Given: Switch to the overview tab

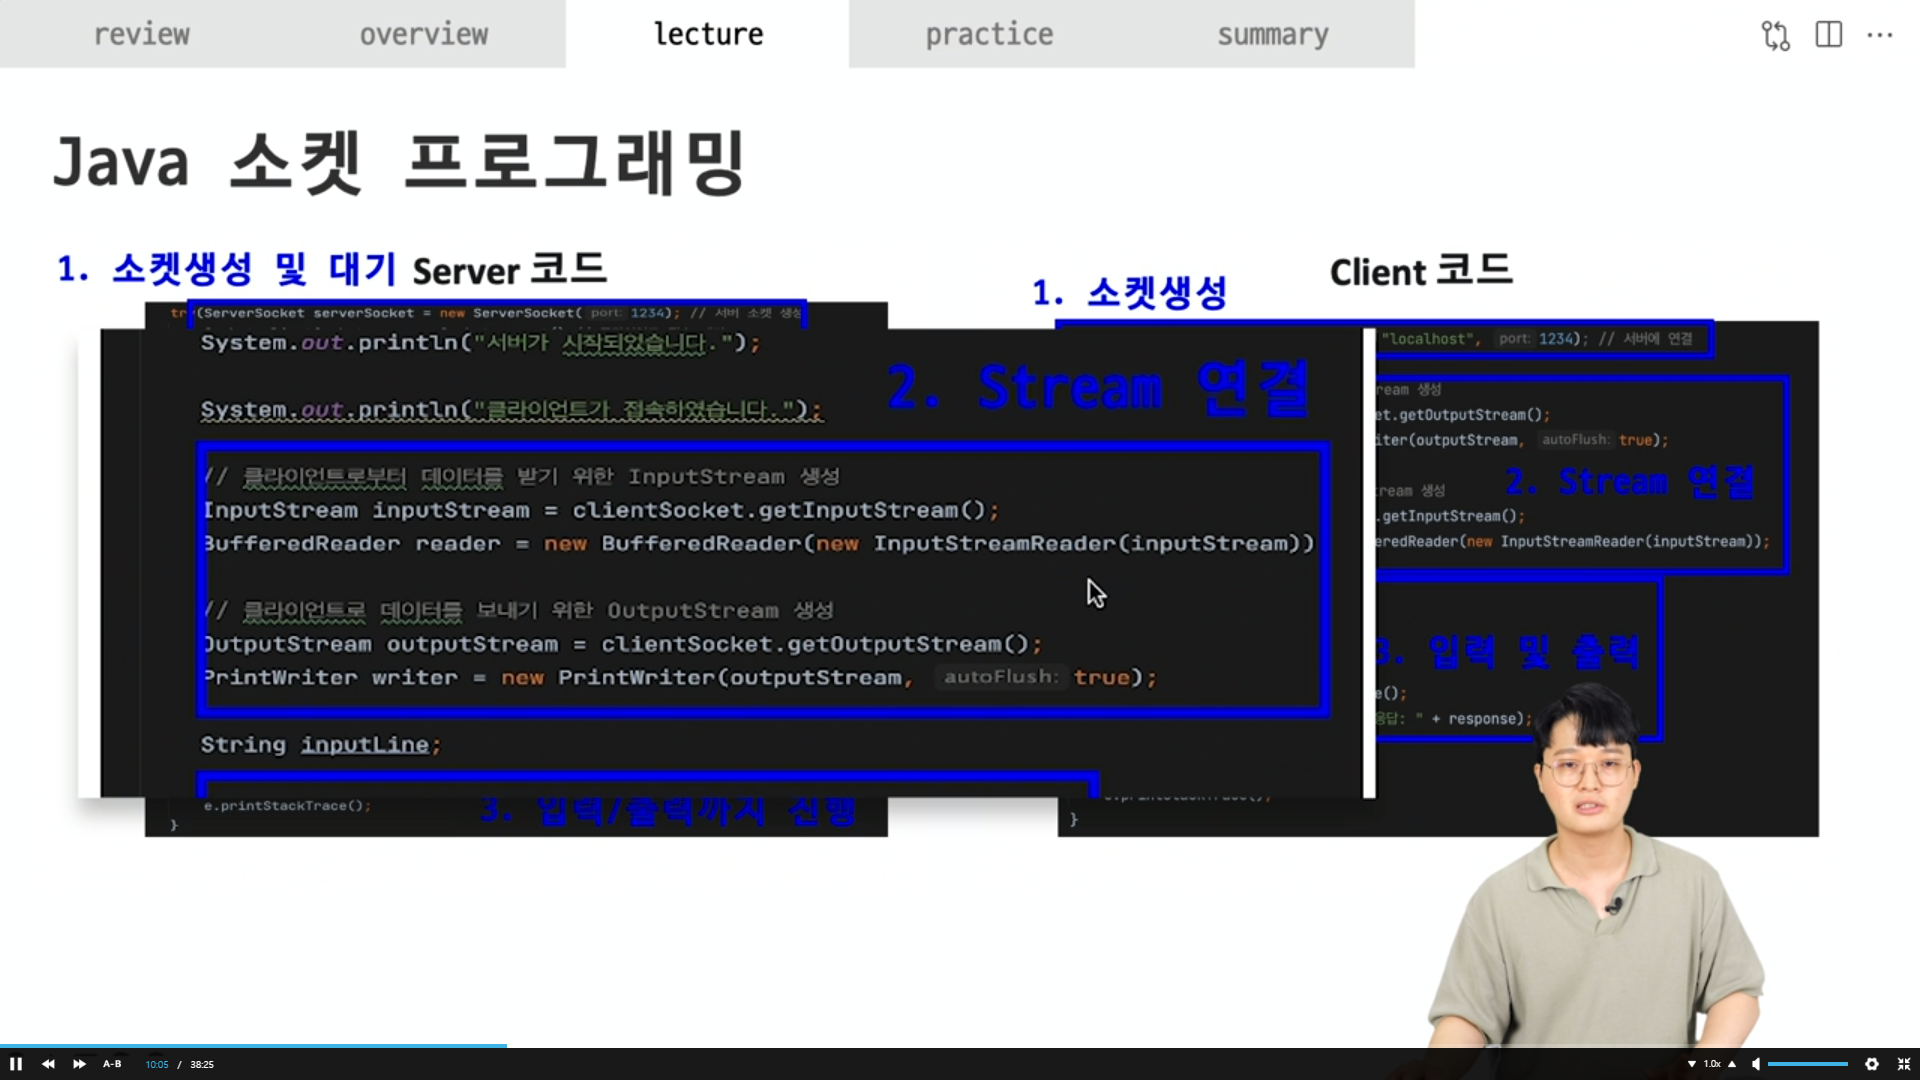Looking at the screenshot, I should 424,34.
